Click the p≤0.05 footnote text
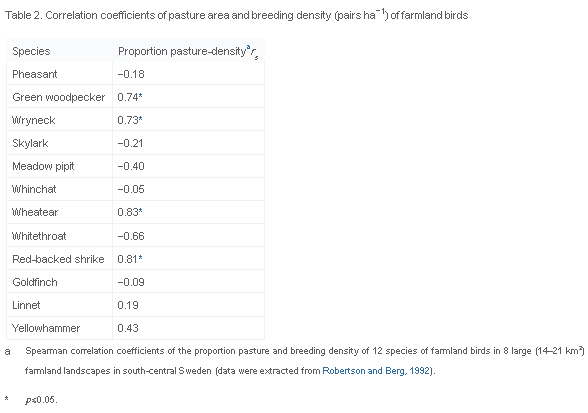 (x=41, y=400)
